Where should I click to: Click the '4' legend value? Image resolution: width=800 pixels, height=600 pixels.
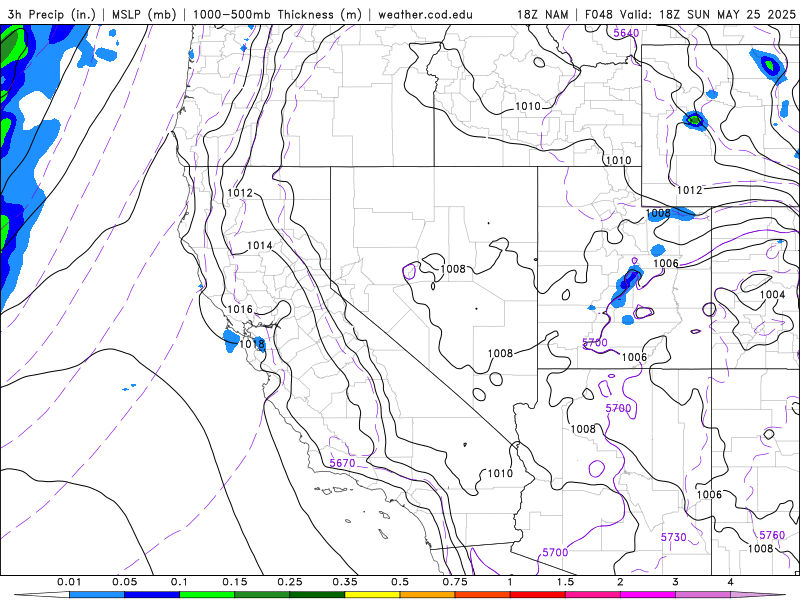click(x=731, y=582)
